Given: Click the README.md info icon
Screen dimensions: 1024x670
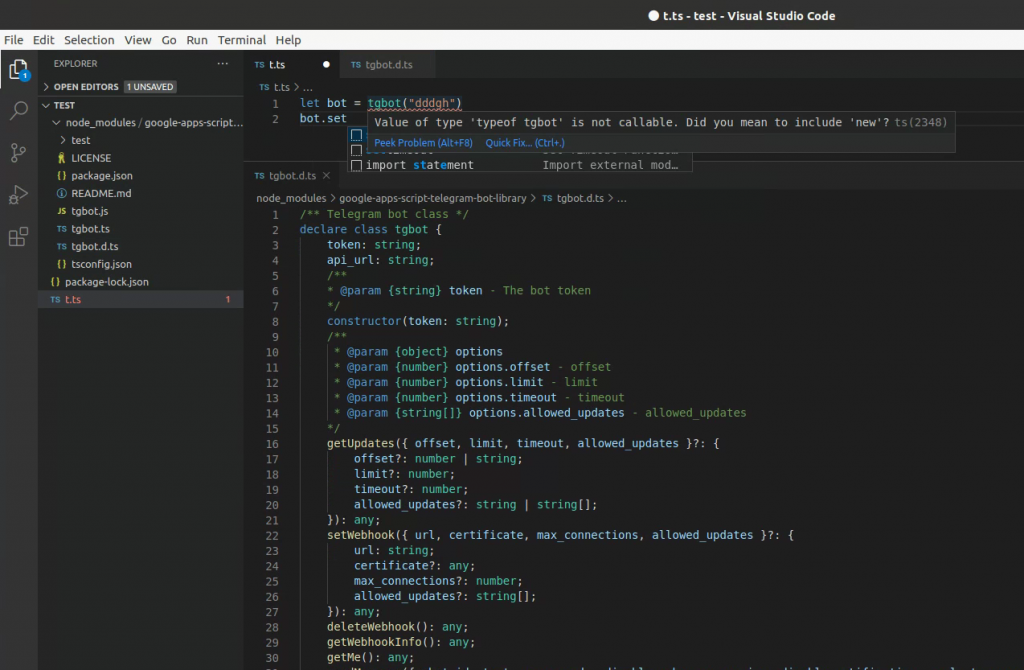Looking at the screenshot, I should coord(61,193).
